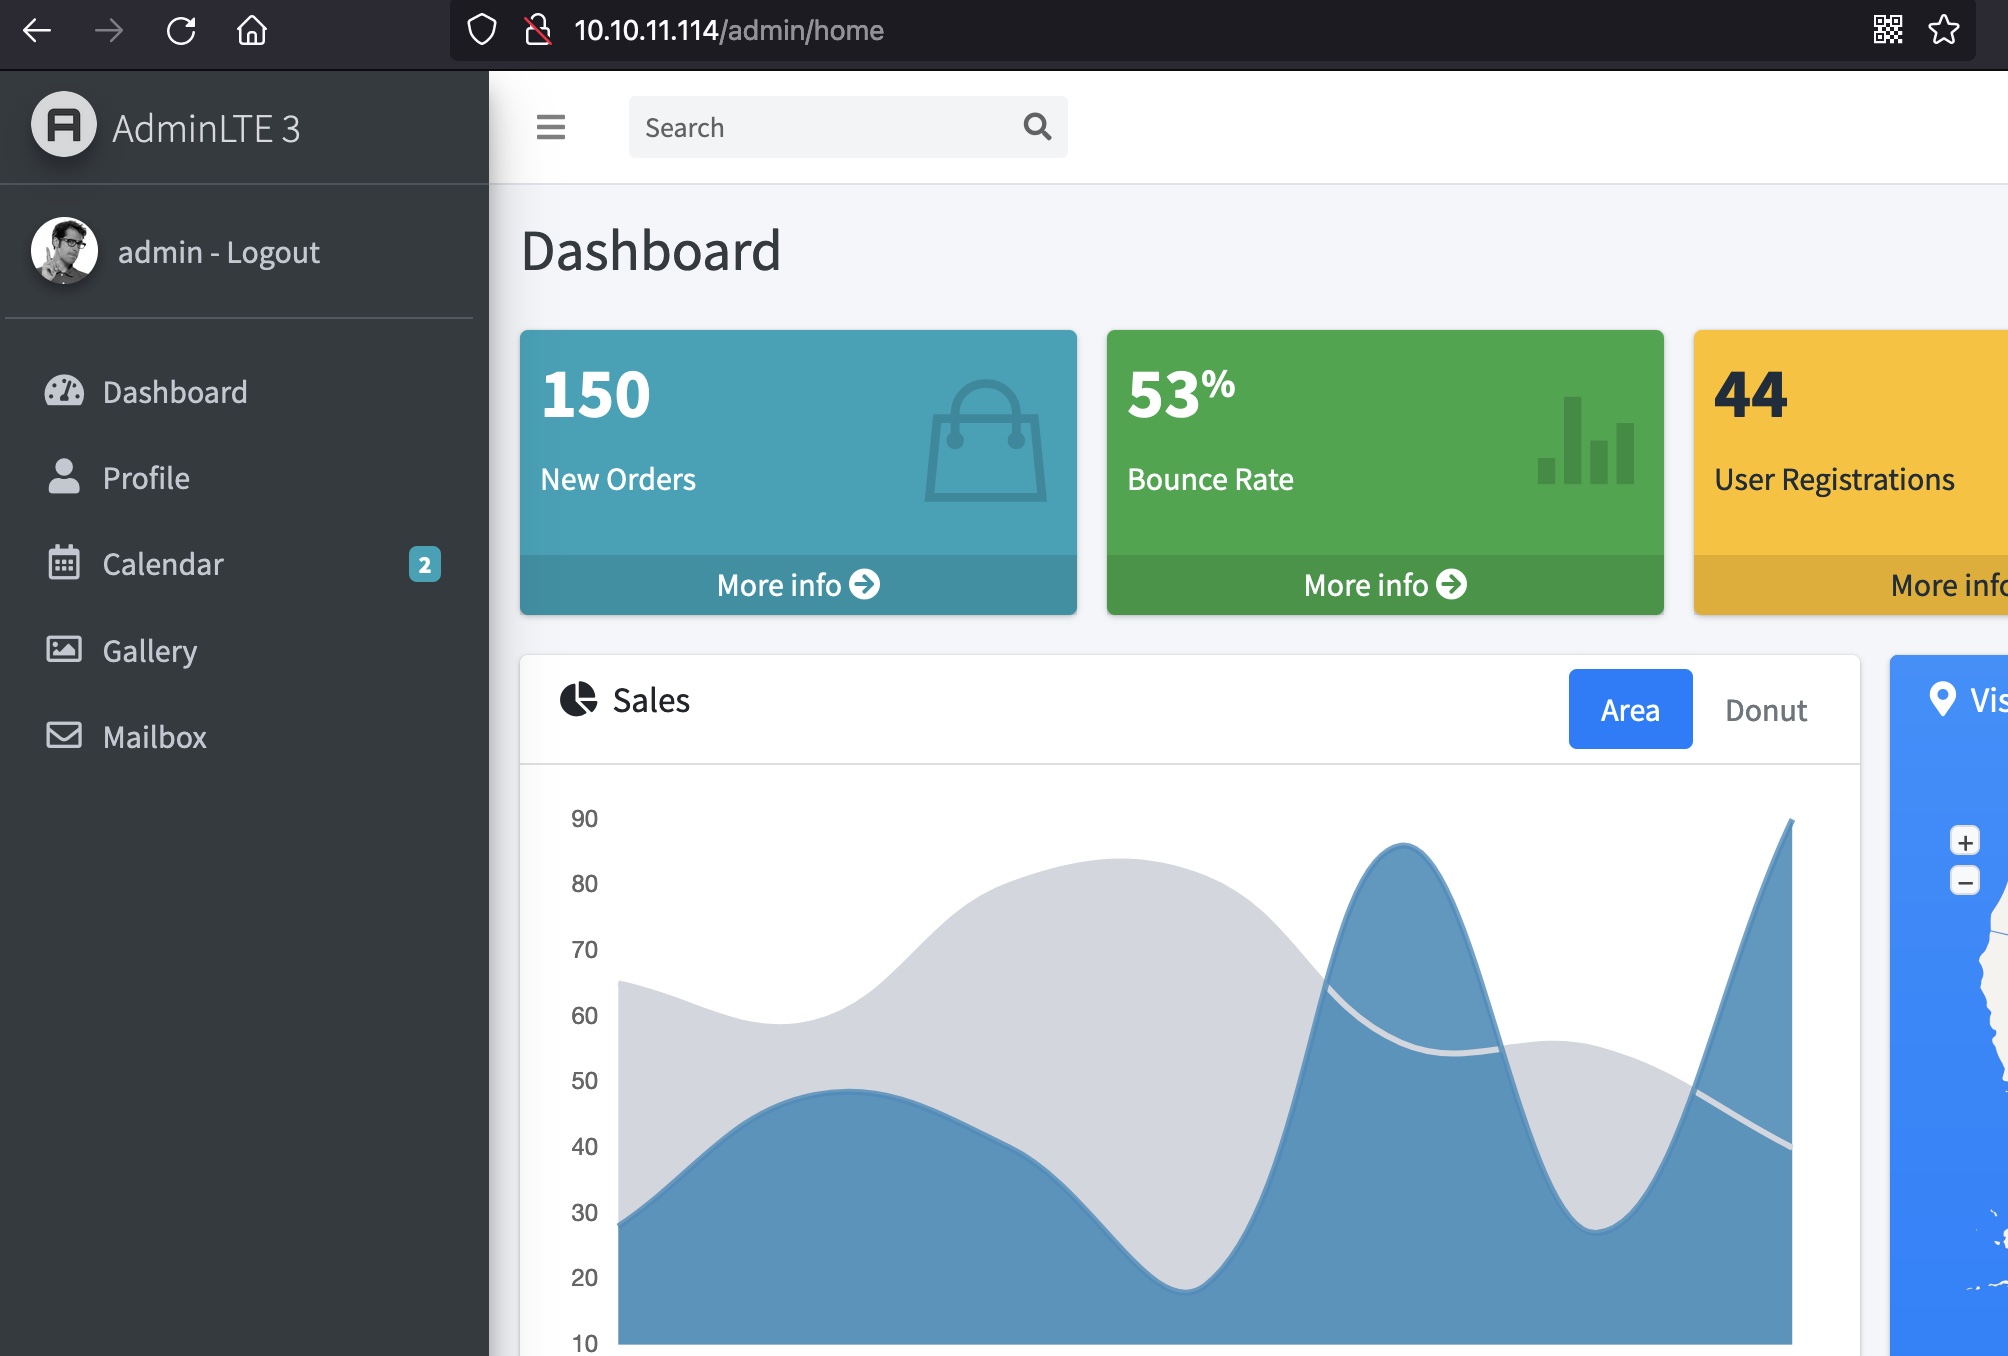
Task: Click the search magnifier icon
Action: pyautogui.click(x=1037, y=127)
